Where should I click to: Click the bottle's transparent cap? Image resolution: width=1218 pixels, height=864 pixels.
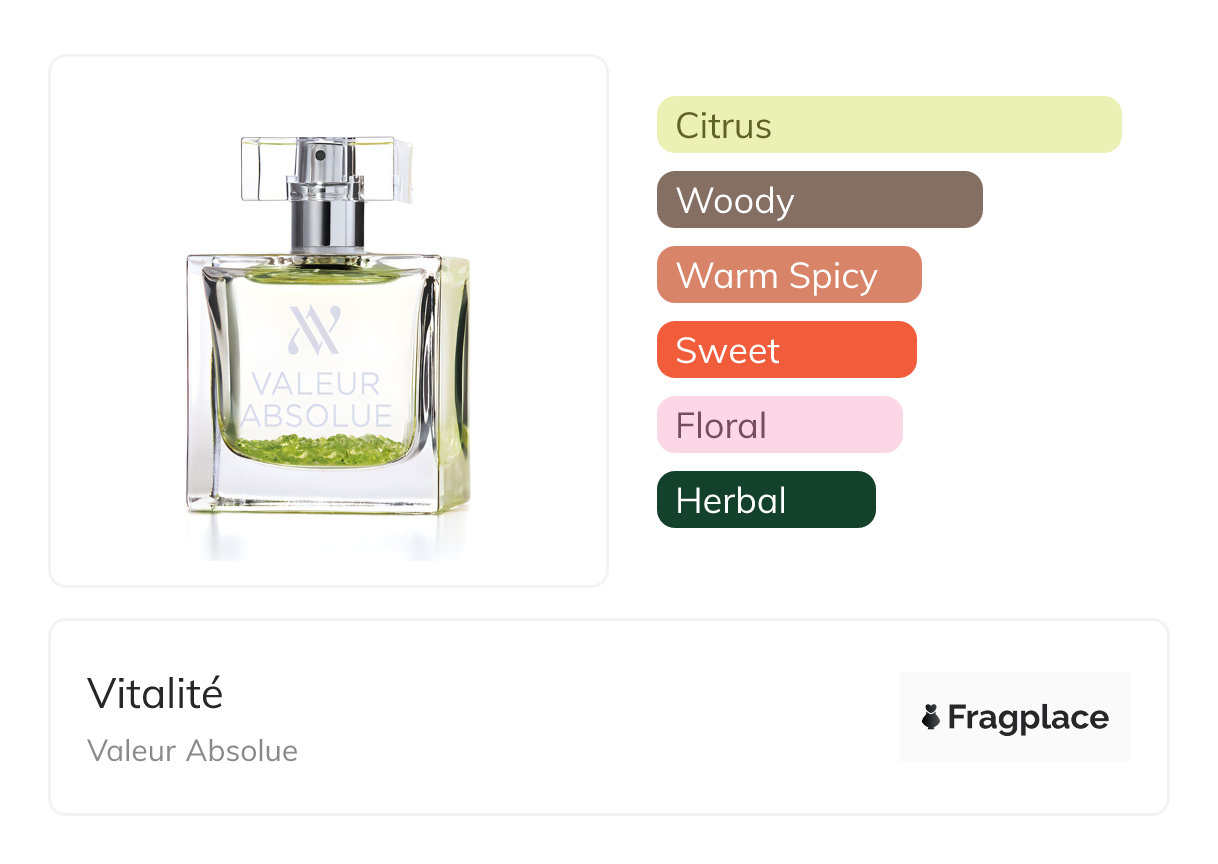326,168
